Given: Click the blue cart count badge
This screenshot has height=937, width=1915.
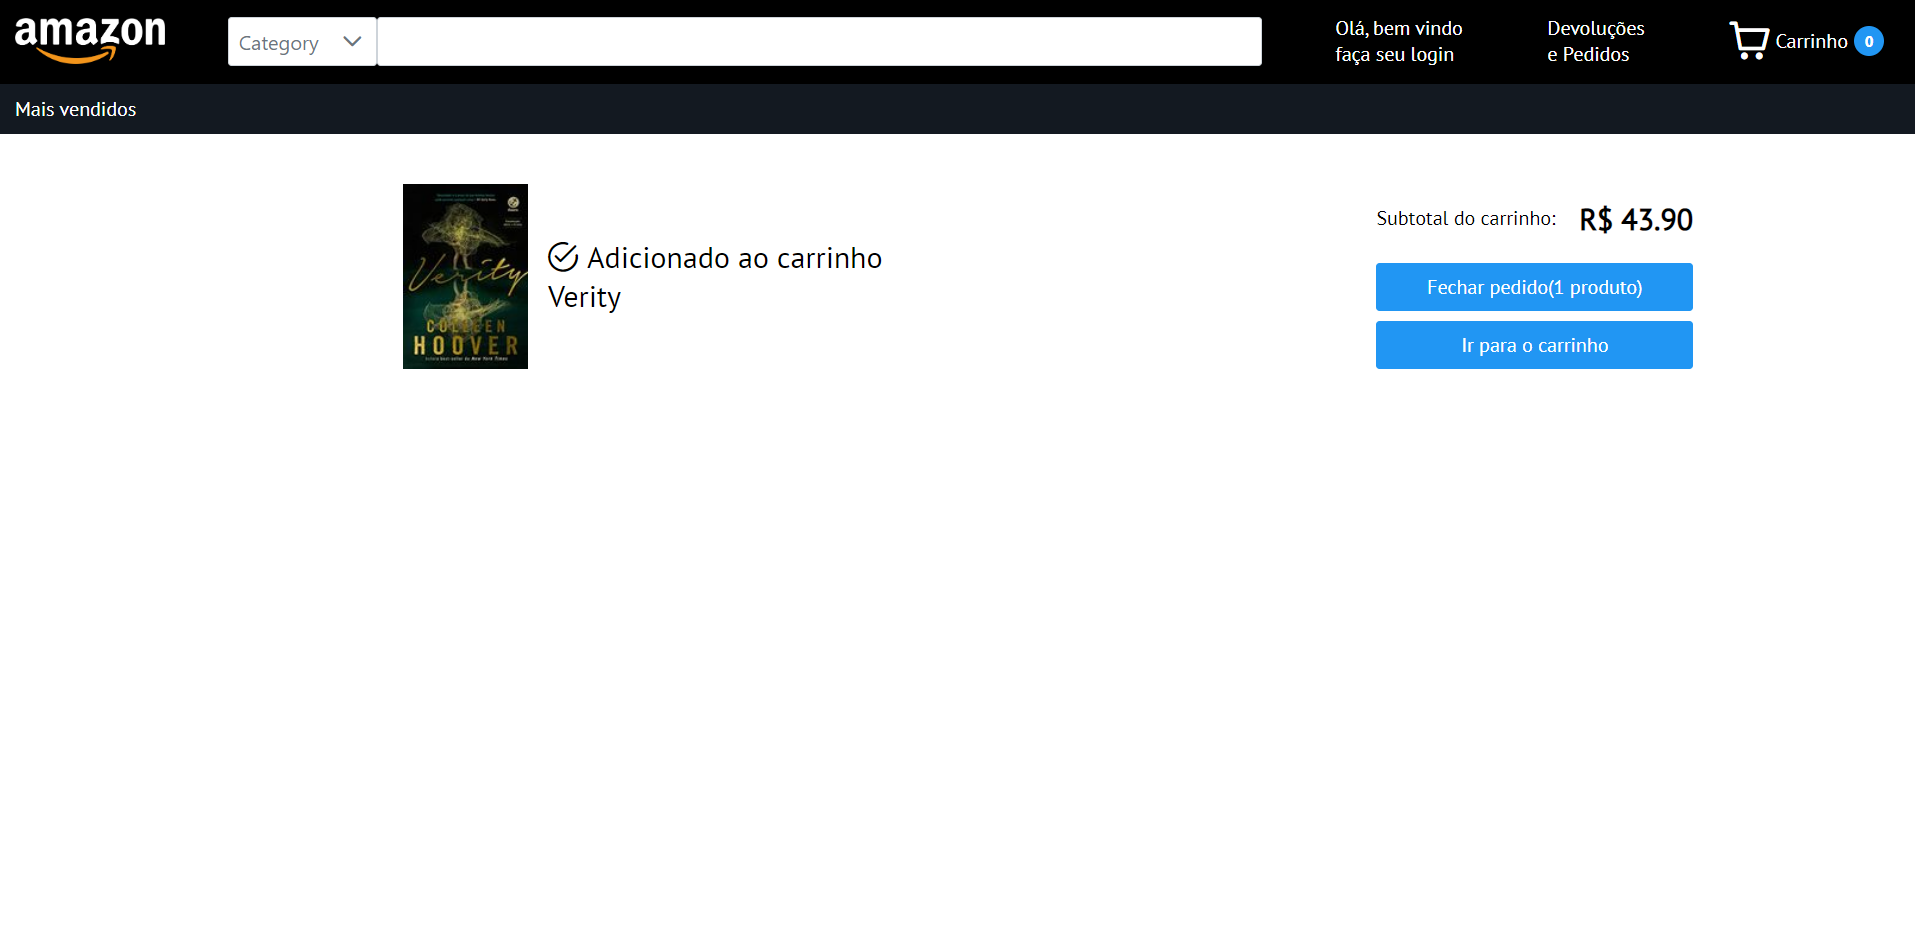Looking at the screenshot, I should (1868, 41).
